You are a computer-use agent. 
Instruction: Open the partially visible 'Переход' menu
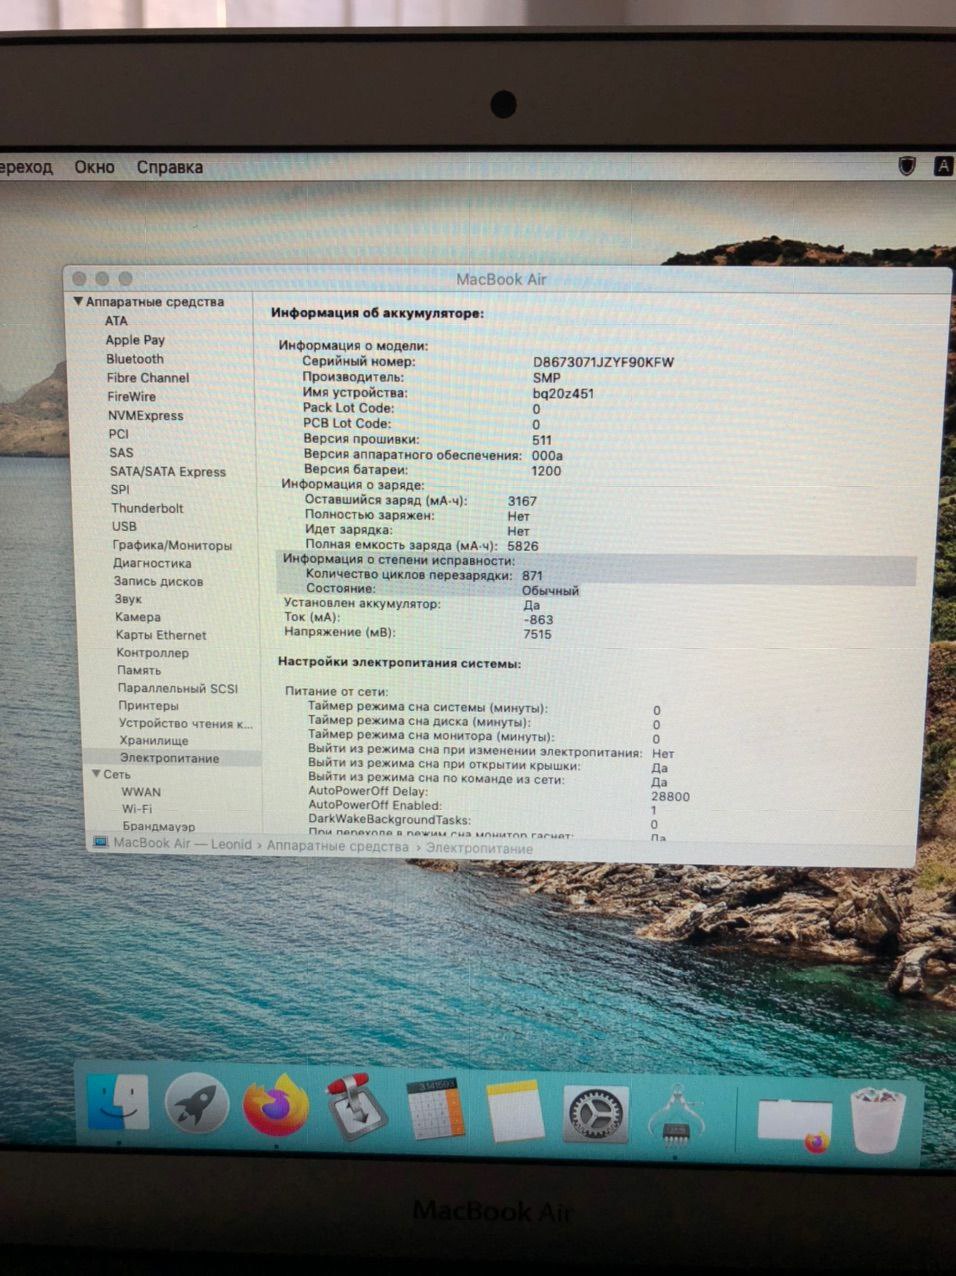(x=26, y=167)
